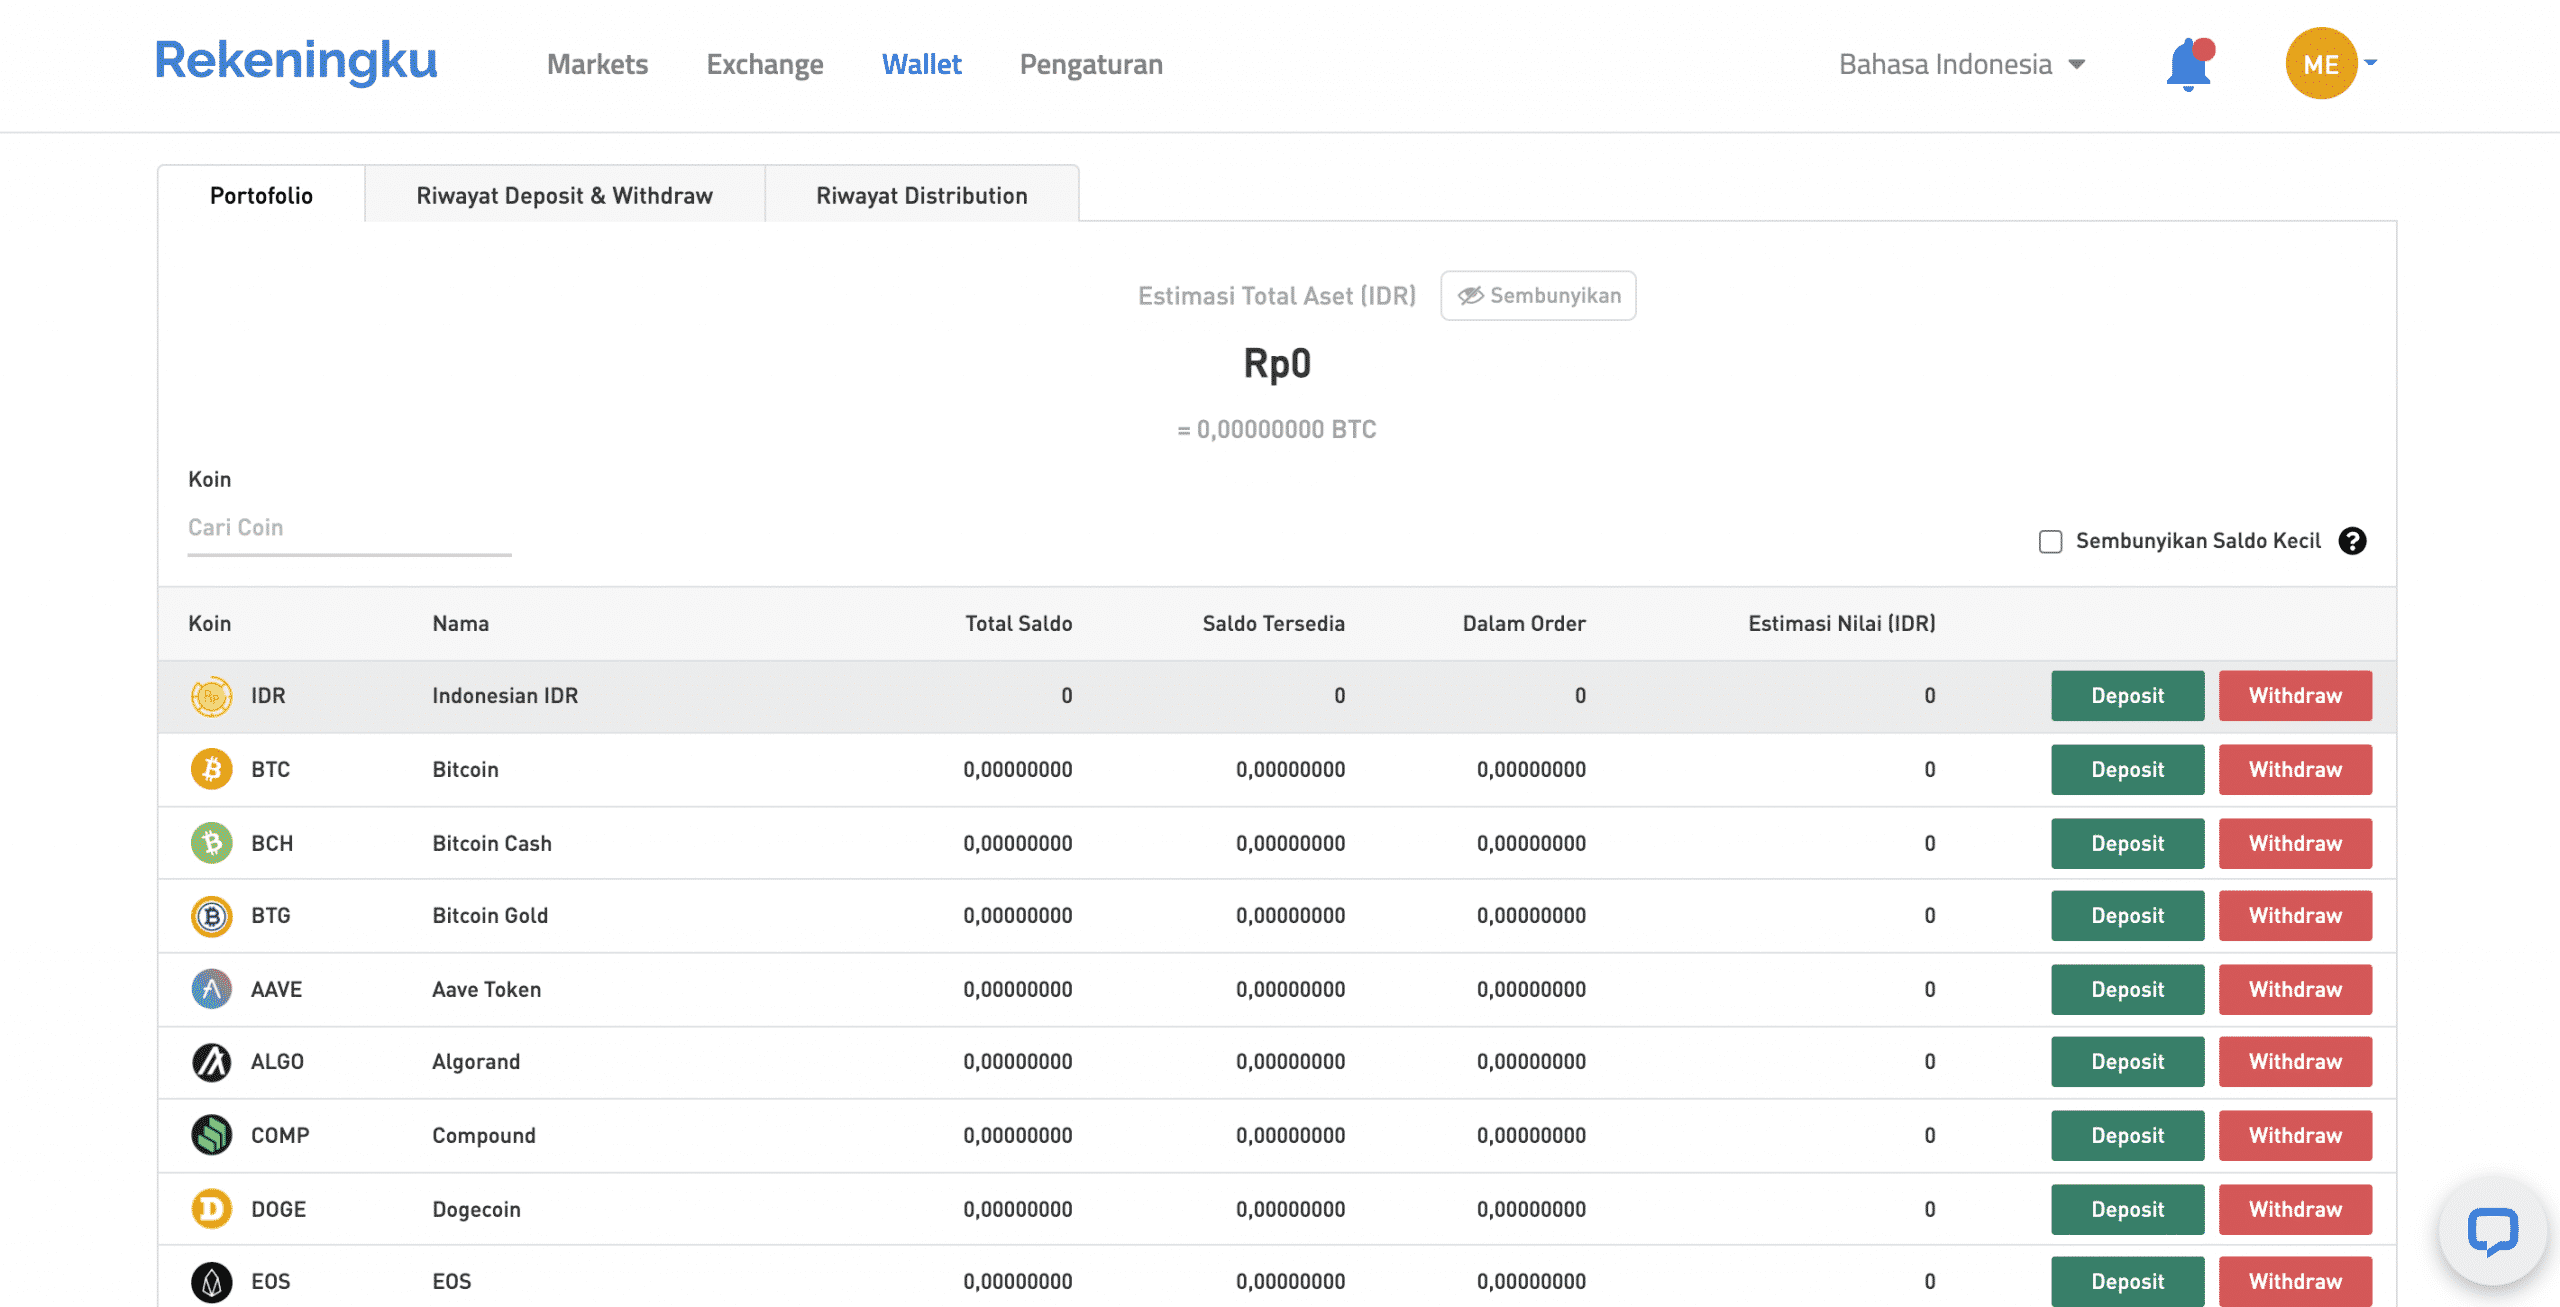Screen dimensions: 2560x1307
Task: Click the Cari Coin search input field
Action: tap(348, 527)
